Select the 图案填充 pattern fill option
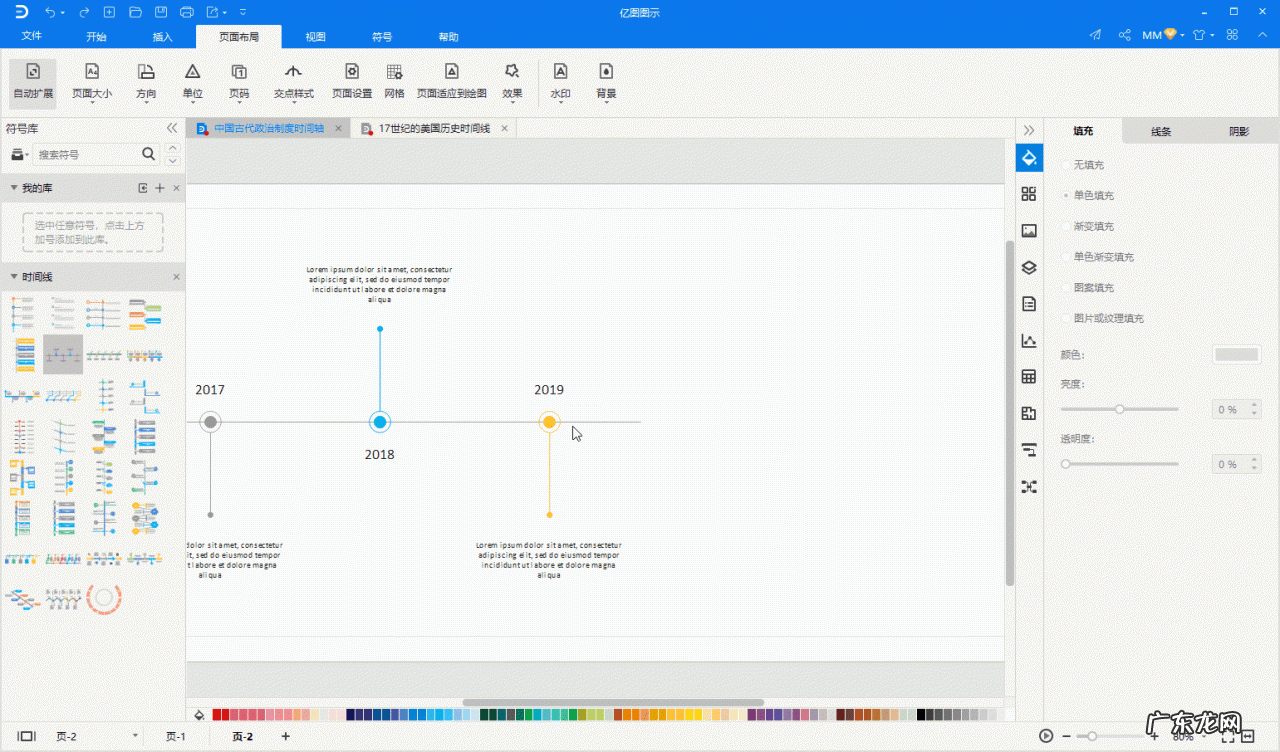Viewport: 1280px width, 752px height. click(1093, 288)
